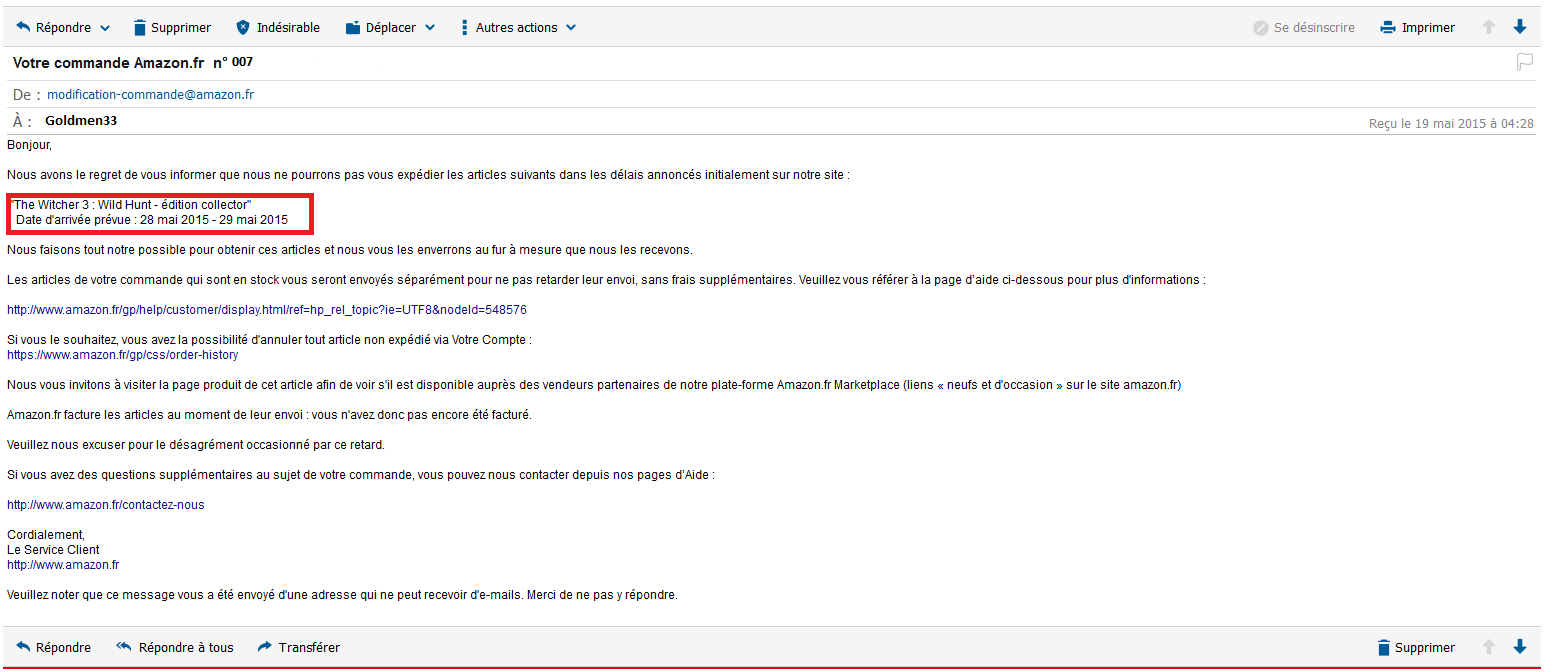Image resolution: width=1557 pixels, height=672 pixels.
Task: Go to previous message with up arrow at top
Action: tap(1489, 28)
